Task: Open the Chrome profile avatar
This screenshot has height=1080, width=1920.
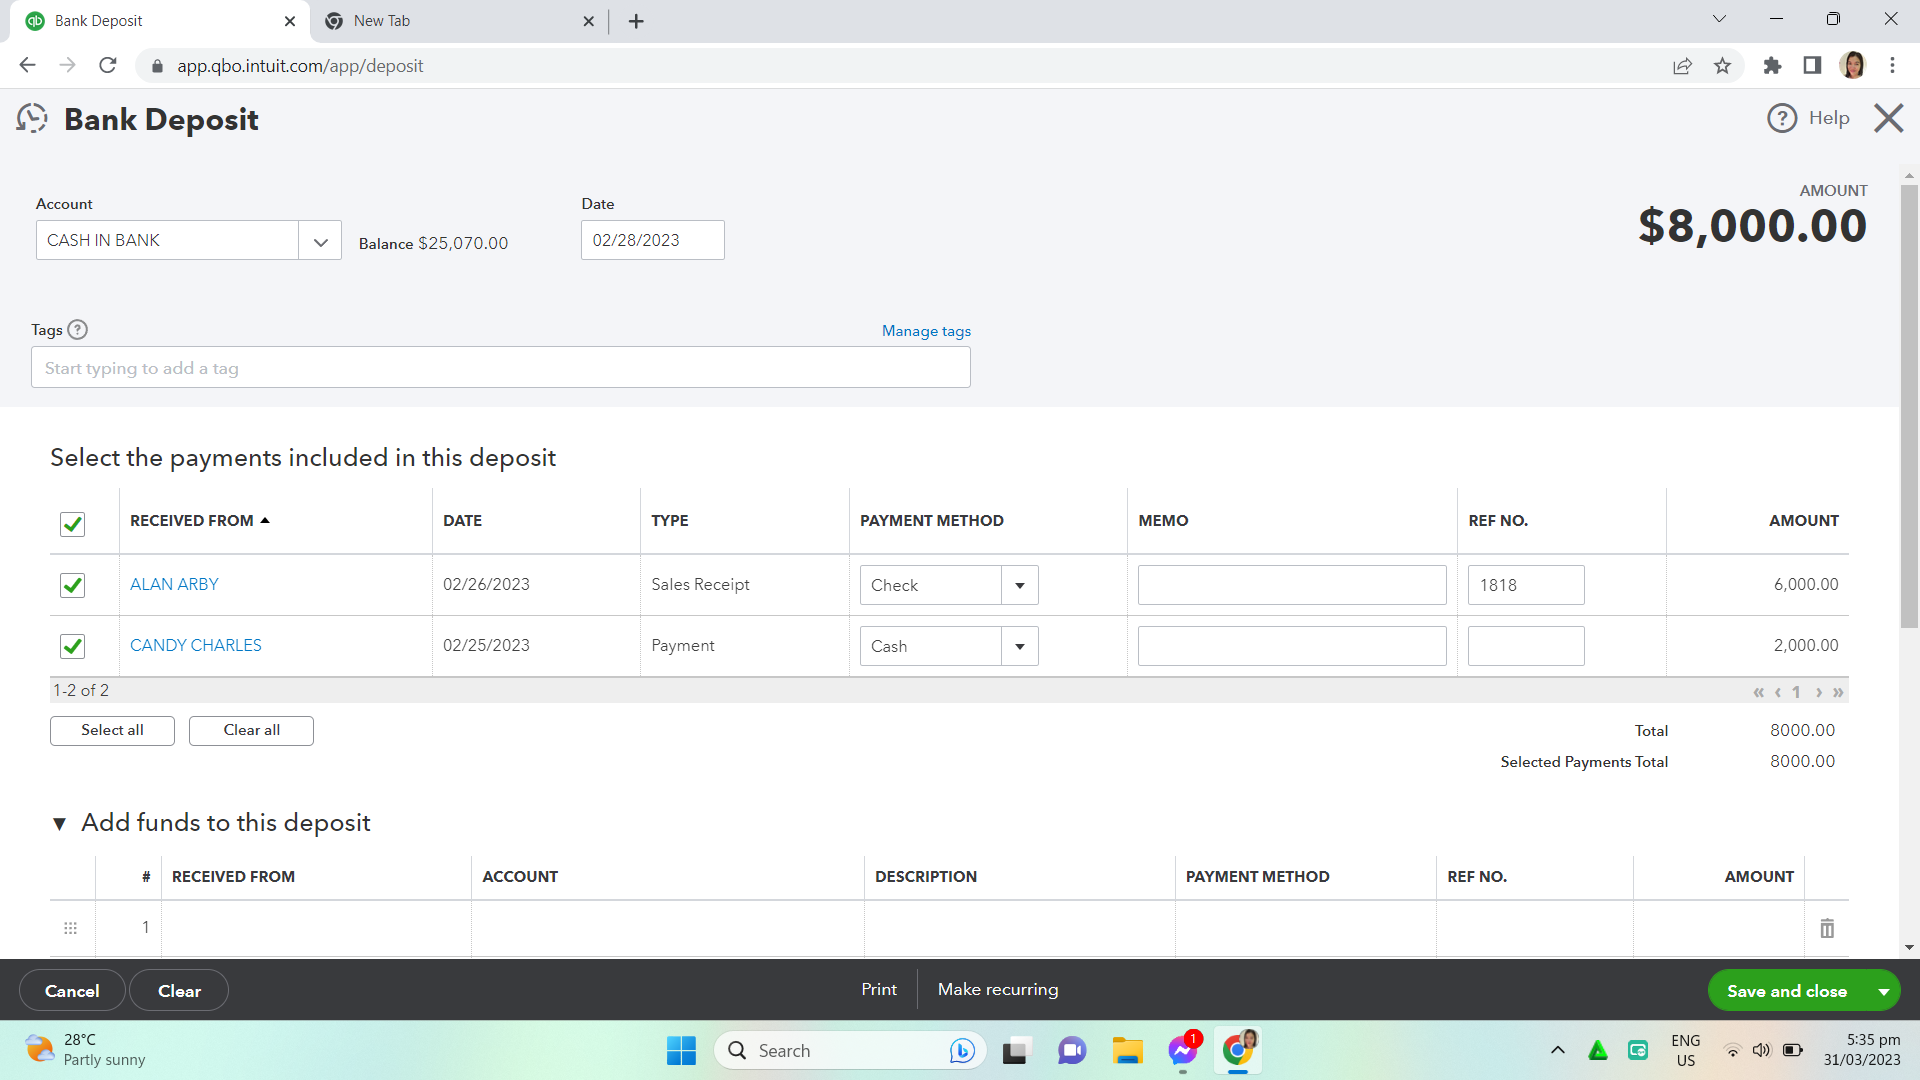Action: [1852, 65]
